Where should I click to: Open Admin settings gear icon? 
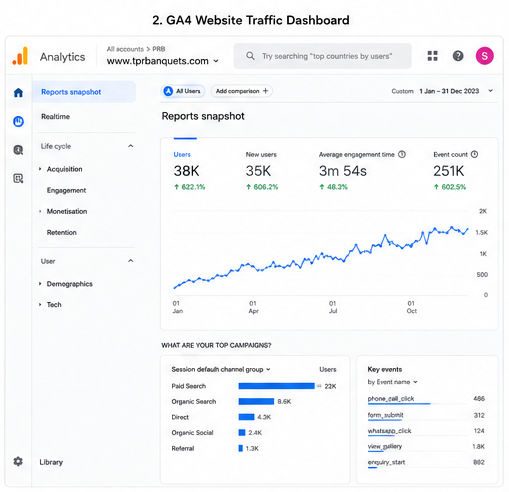[x=18, y=461]
